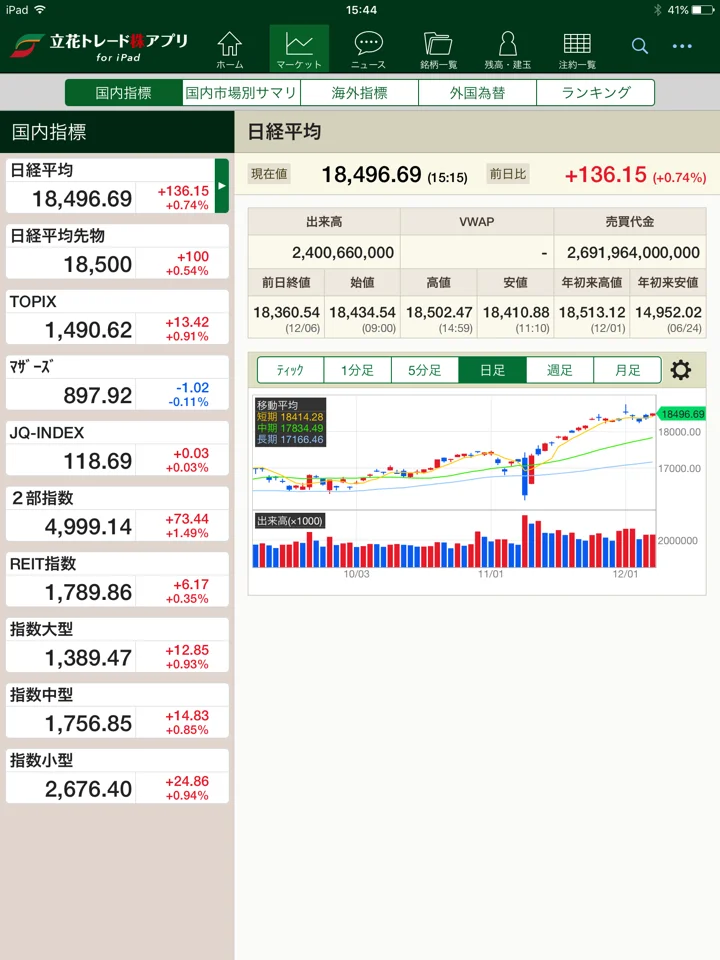
Task: Select 指数中型 index row
Action: (117, 710)
